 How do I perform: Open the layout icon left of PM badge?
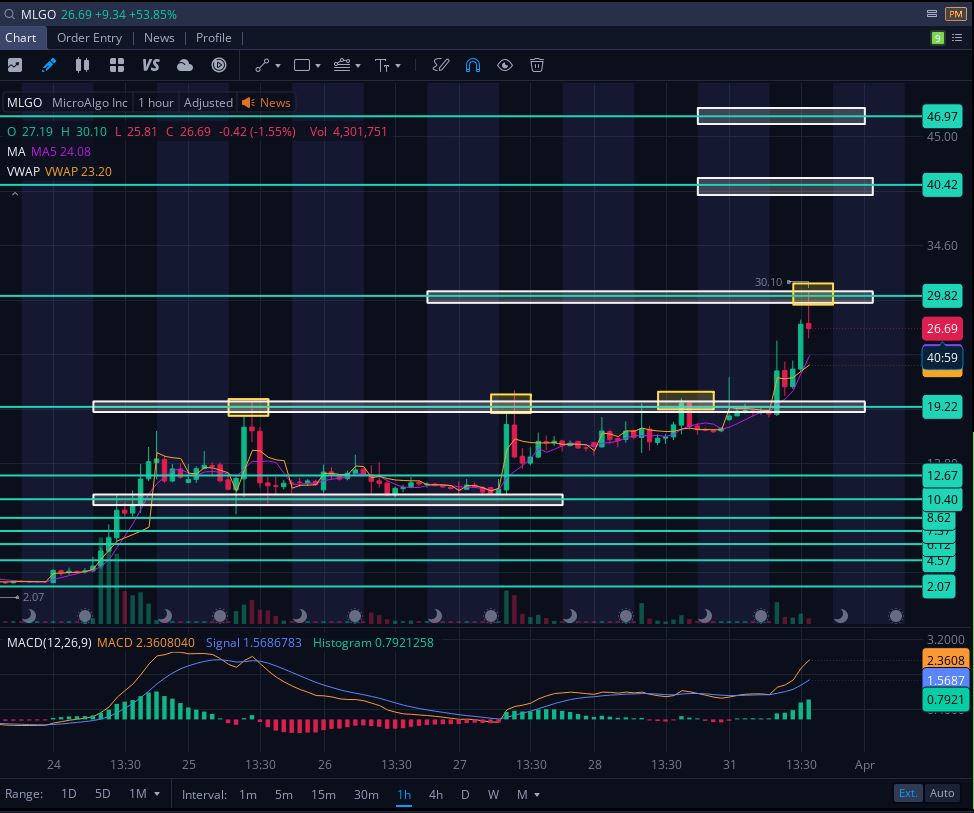click(932, 14)
